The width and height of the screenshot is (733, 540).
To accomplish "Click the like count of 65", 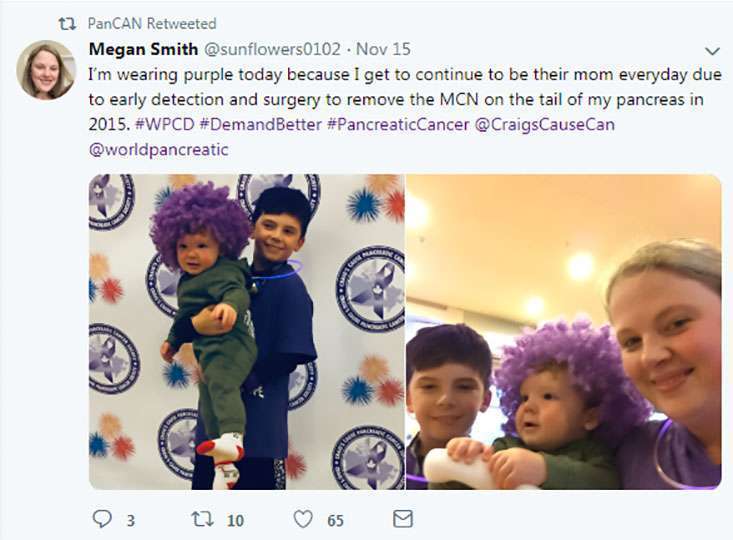I will [335, 520].
